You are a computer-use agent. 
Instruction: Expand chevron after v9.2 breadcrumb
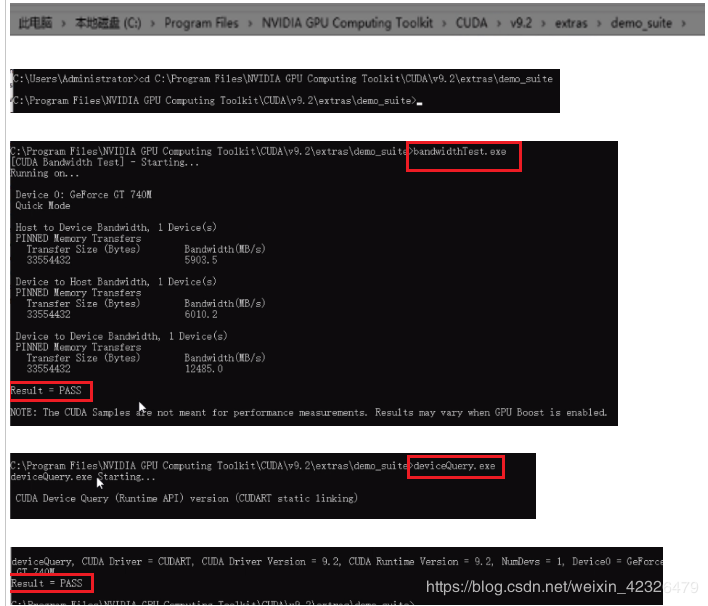pos(544,23)
